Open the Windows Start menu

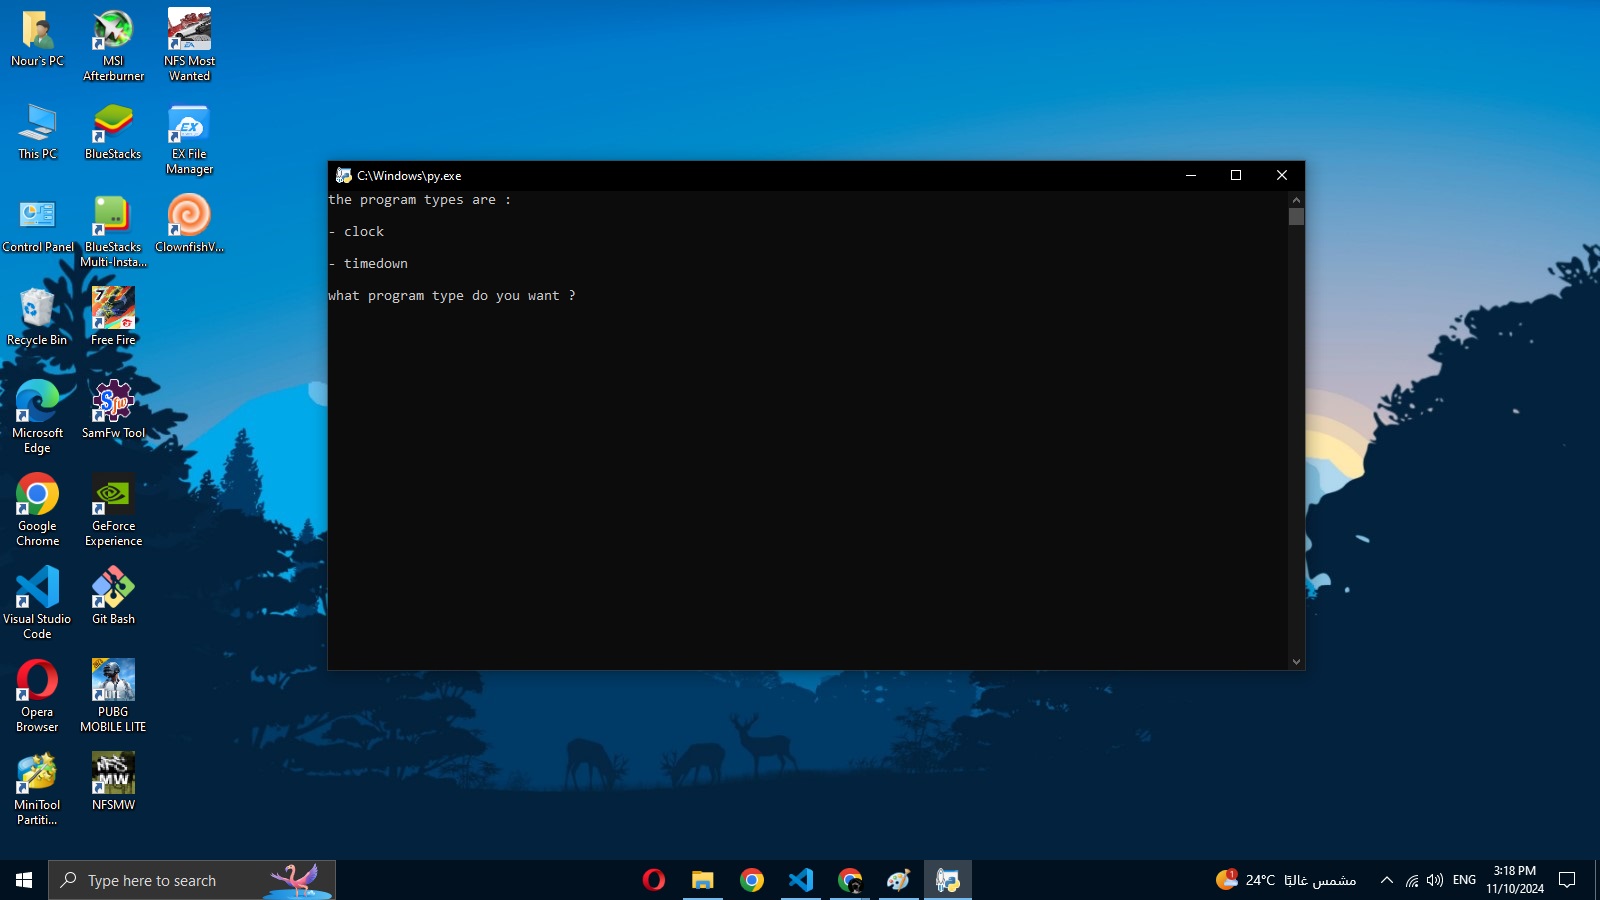(x=24, y=880)
